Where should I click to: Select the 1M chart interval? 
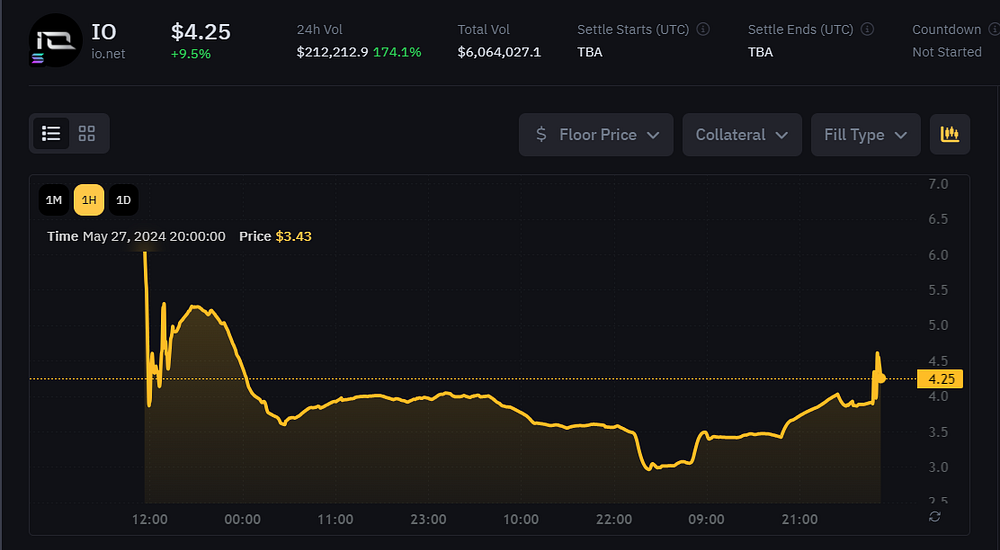tap(54, 200)
